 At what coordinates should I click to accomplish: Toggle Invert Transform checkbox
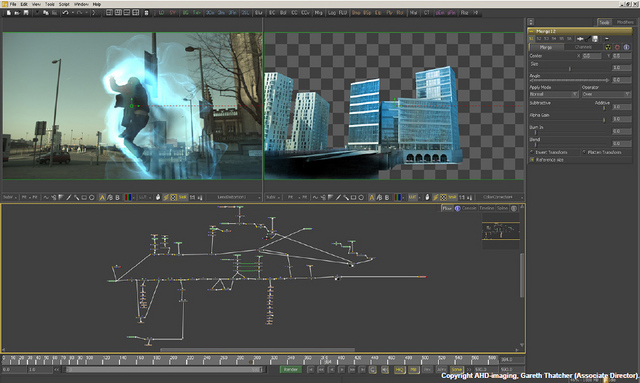pyautogui.click(x=532, y=152)
